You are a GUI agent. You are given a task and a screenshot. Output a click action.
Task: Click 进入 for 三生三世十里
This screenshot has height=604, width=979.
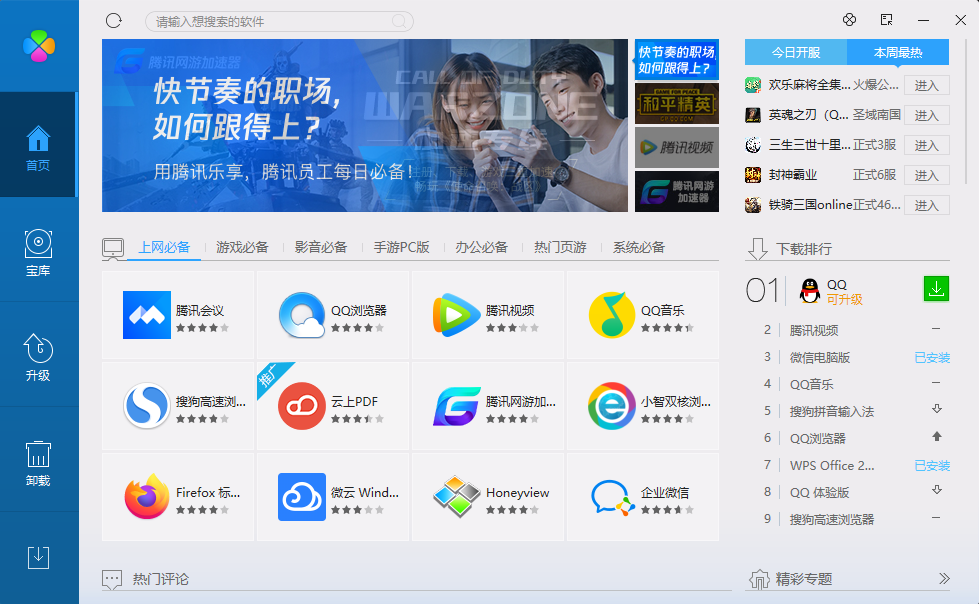927,146
